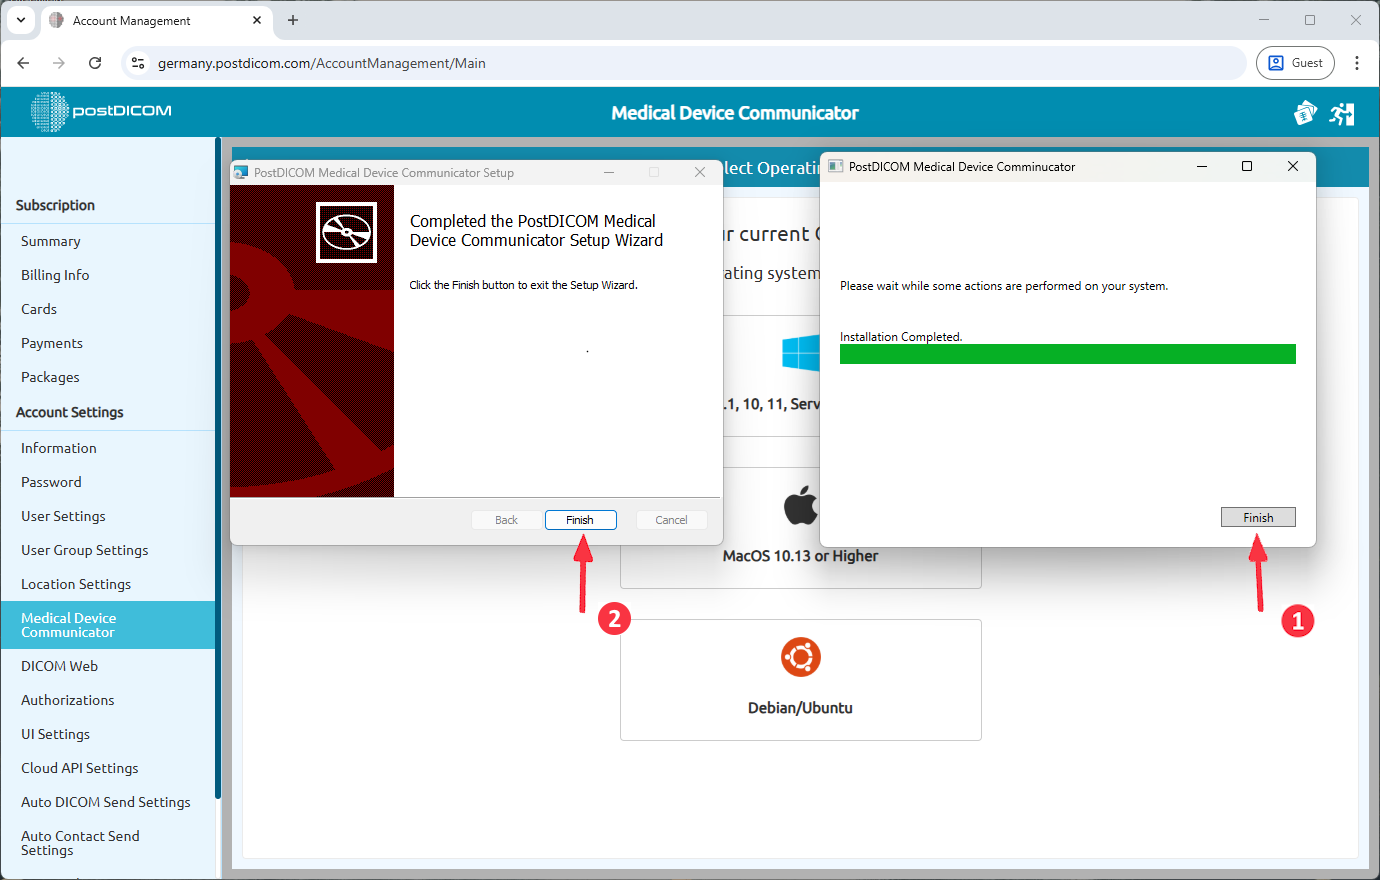Click the logout icon in the header

coord(1342,113)
